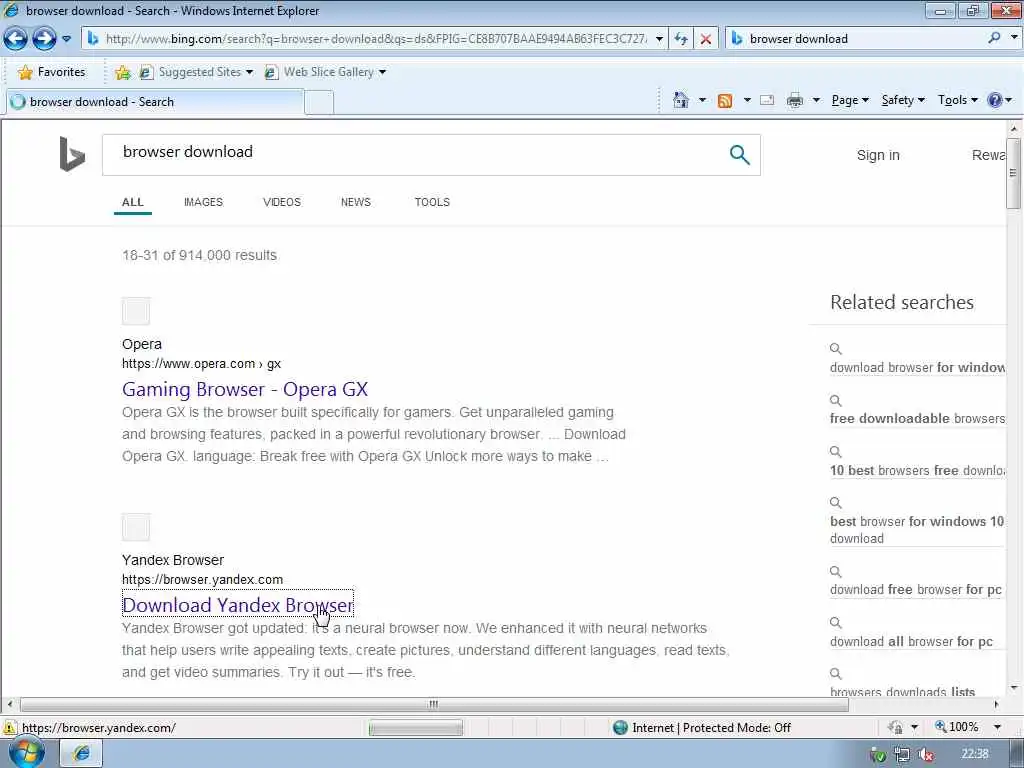The height and width of the screenshot is (768, 1024).
Task: Open related search 'best browser for windows 10'
Action: [x=917, y=530]
